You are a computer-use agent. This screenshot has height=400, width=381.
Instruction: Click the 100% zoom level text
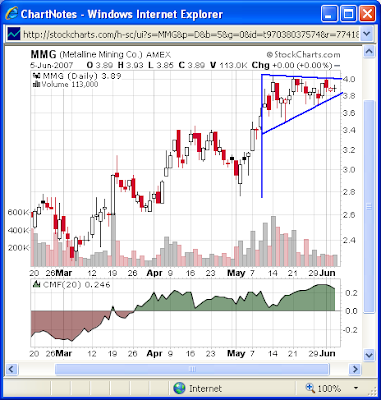coord(329,389)
